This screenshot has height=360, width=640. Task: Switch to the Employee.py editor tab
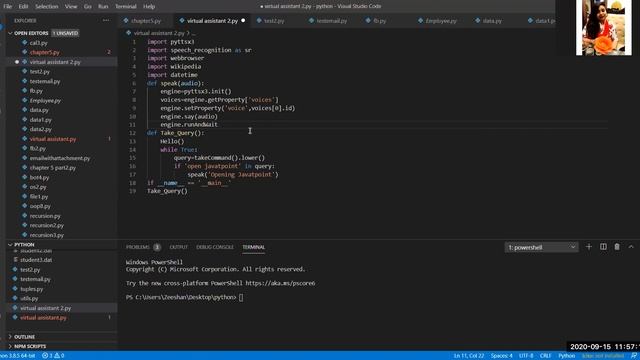(441, 20)
